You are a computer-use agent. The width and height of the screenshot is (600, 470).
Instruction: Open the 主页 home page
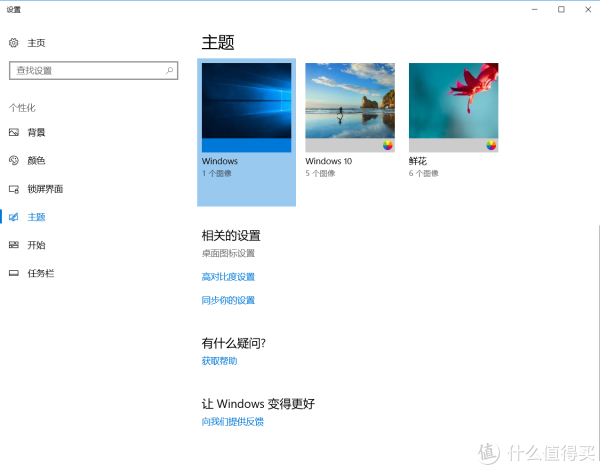point(36,43)
